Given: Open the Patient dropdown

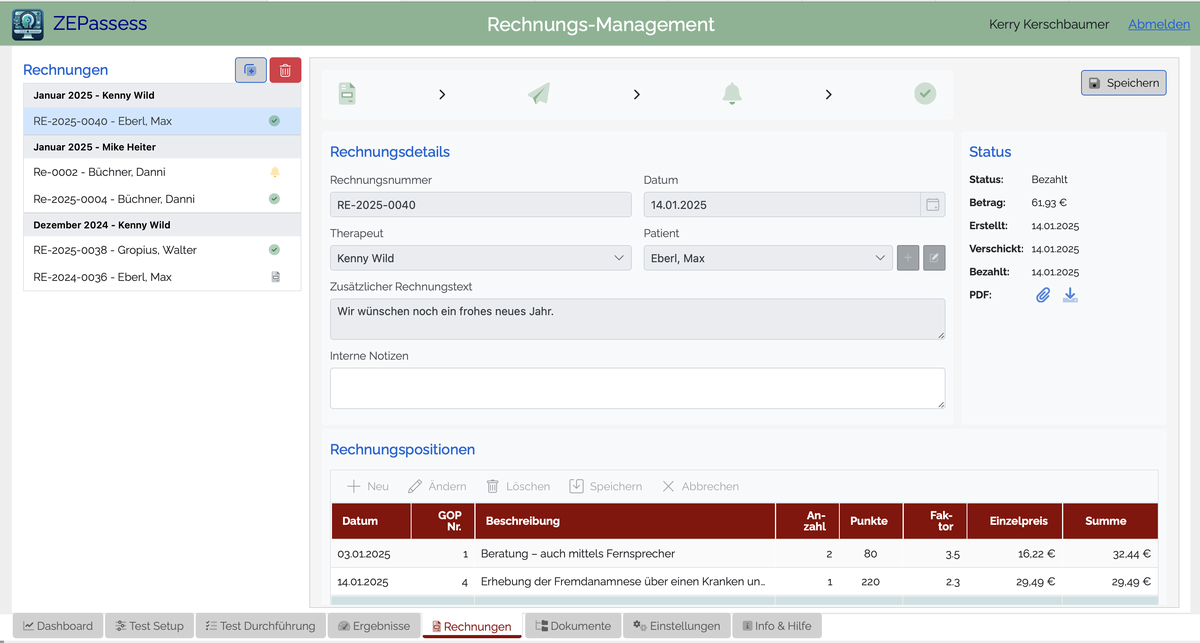Looking at the screenshot, I should (768, 258).
